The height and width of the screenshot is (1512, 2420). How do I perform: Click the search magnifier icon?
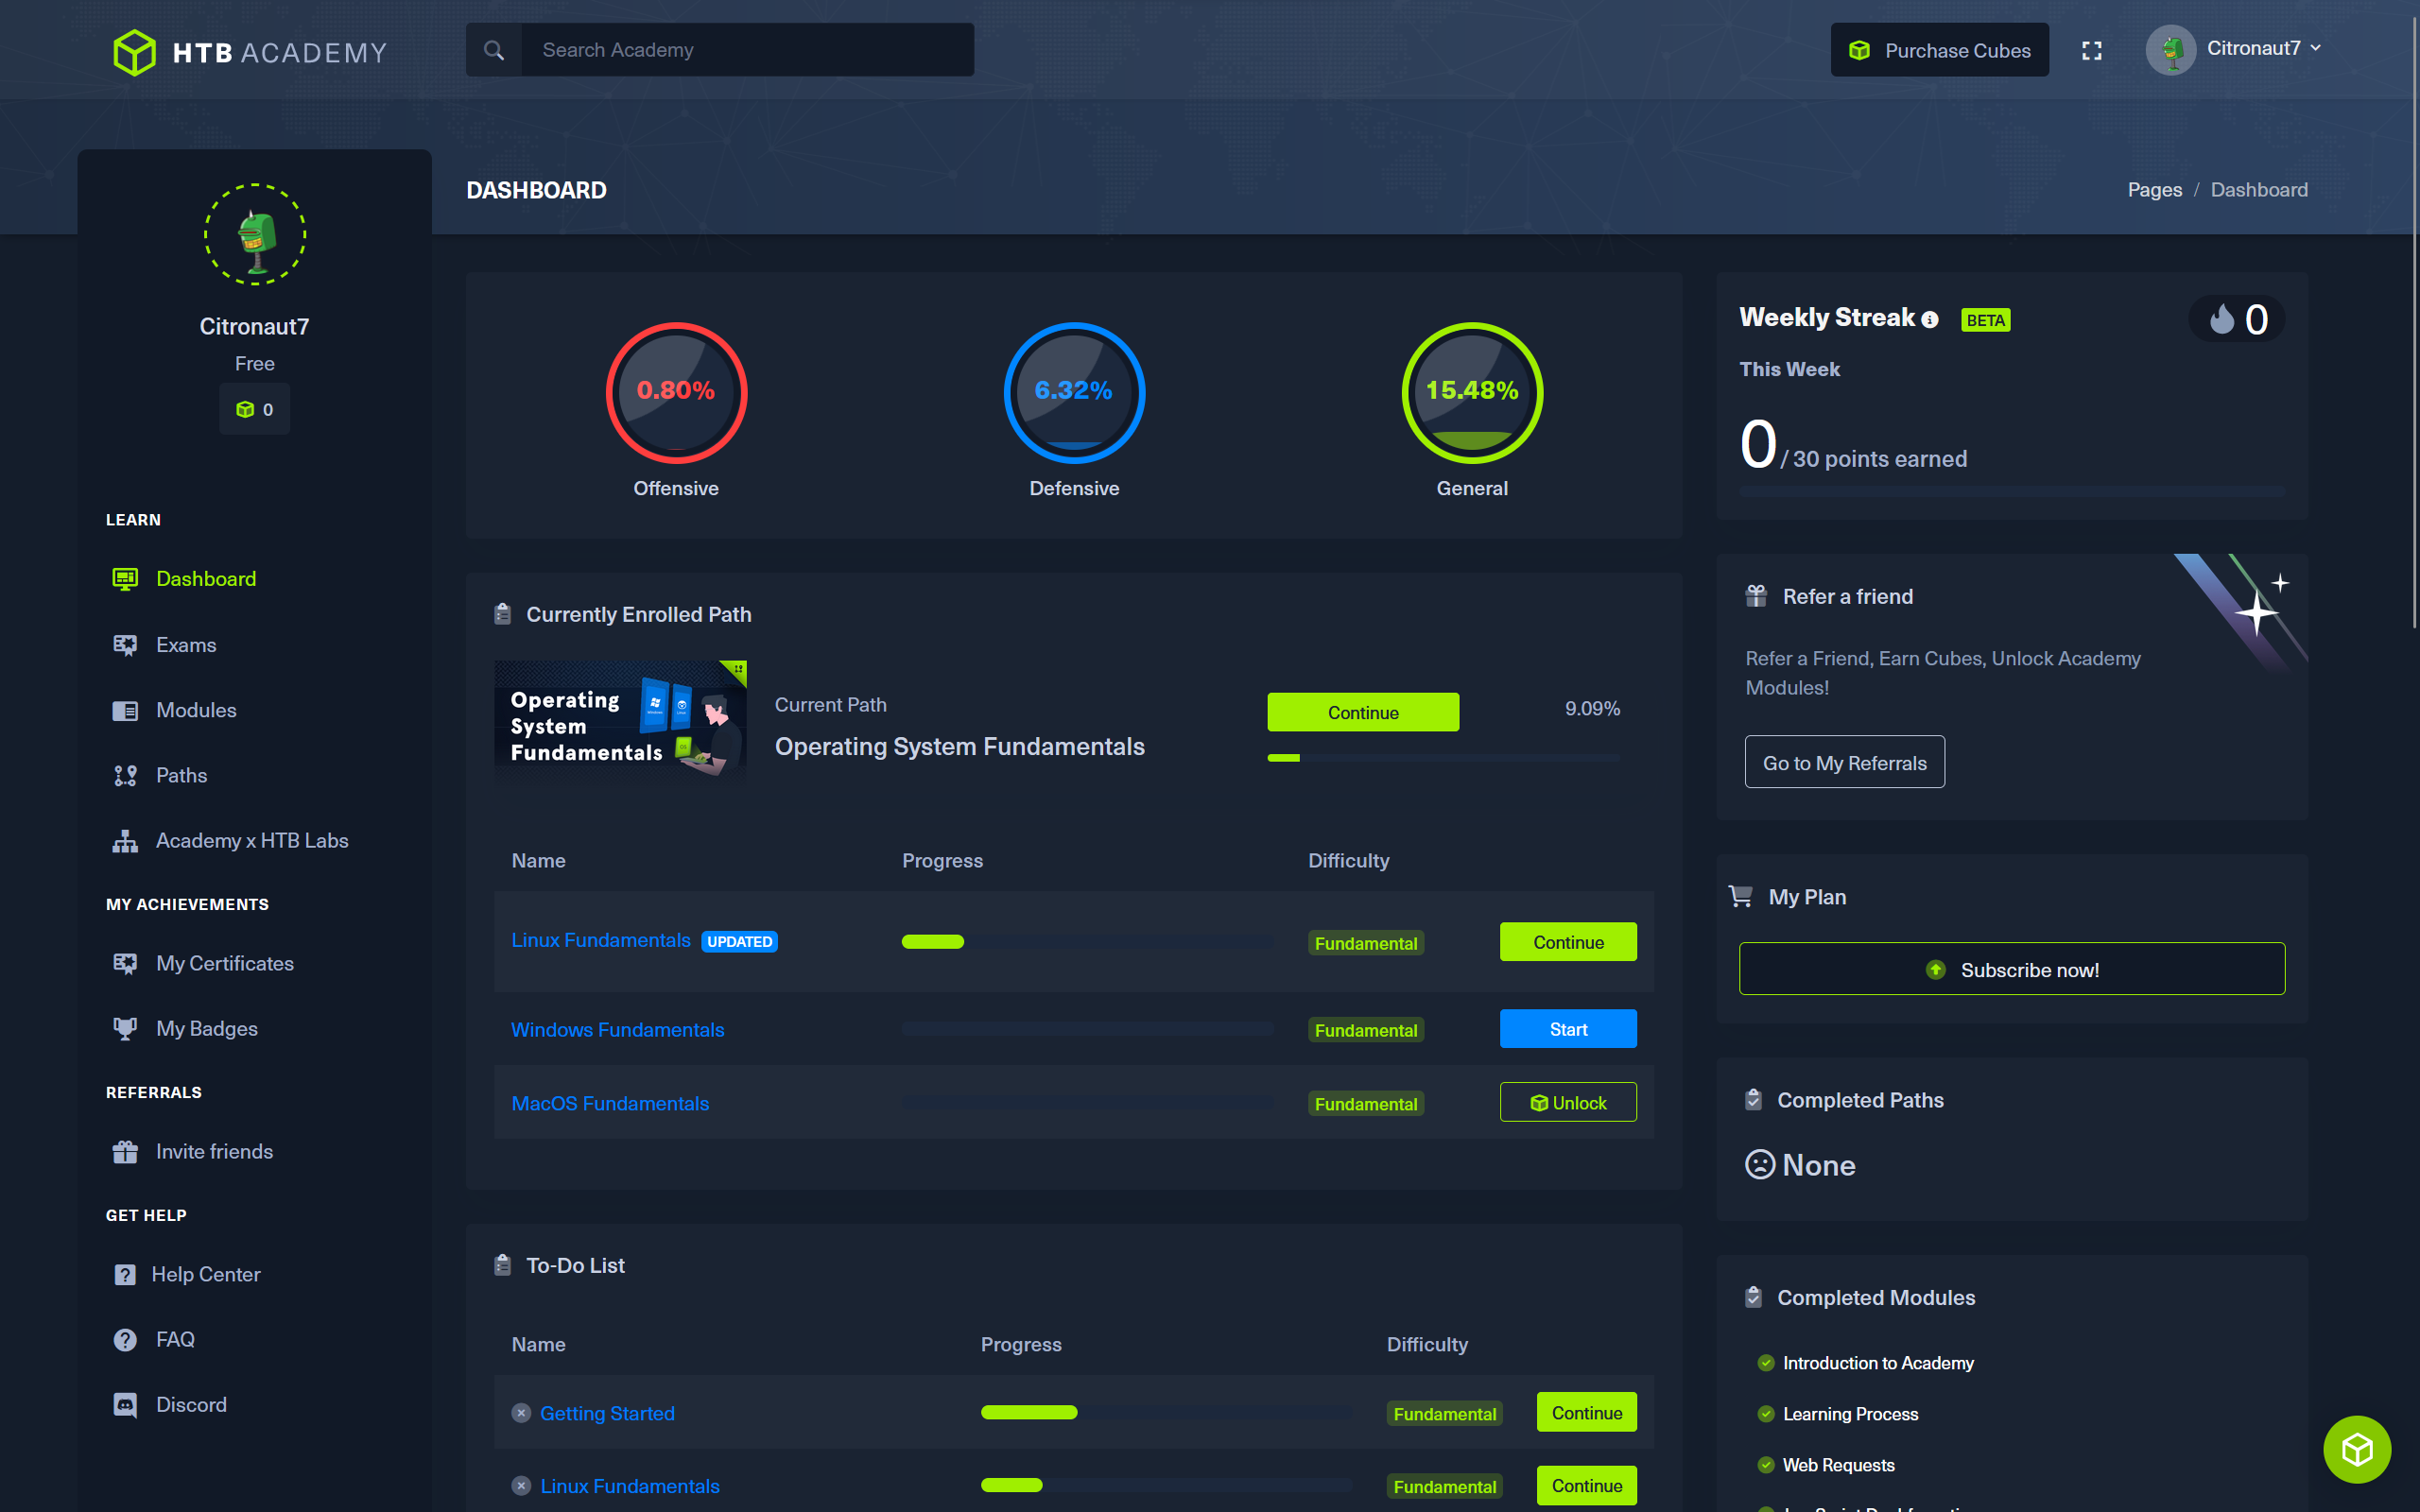(x=494, y=50)
